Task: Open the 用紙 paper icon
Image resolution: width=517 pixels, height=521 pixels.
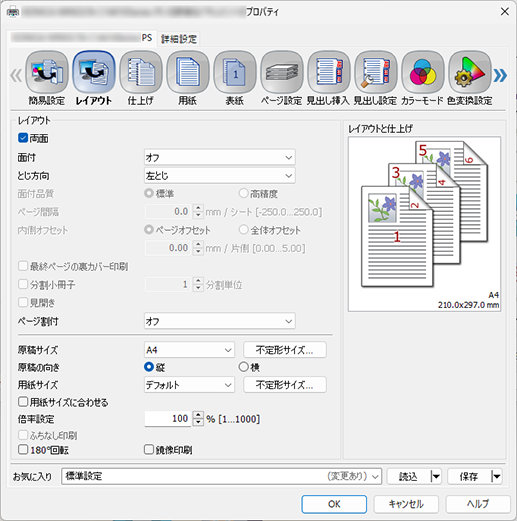Action: coord(188,72)
